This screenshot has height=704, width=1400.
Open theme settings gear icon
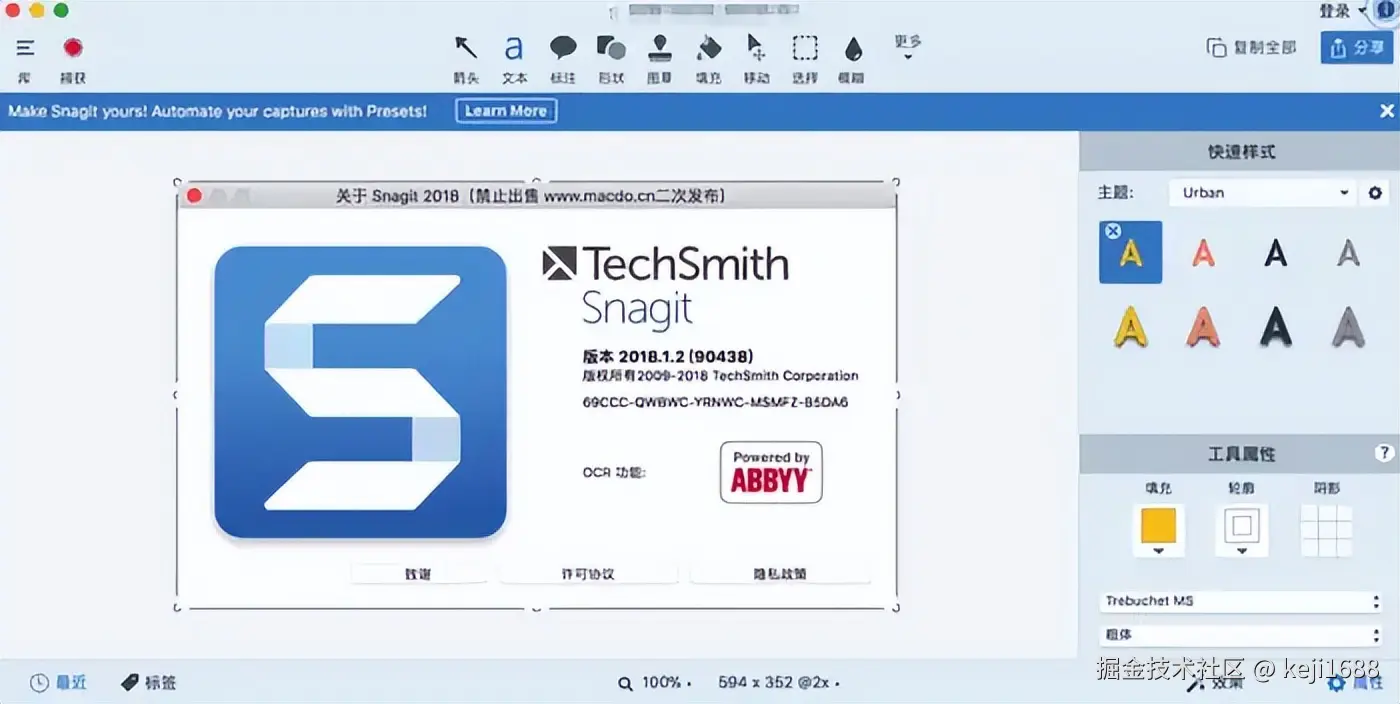point(1375,193)
